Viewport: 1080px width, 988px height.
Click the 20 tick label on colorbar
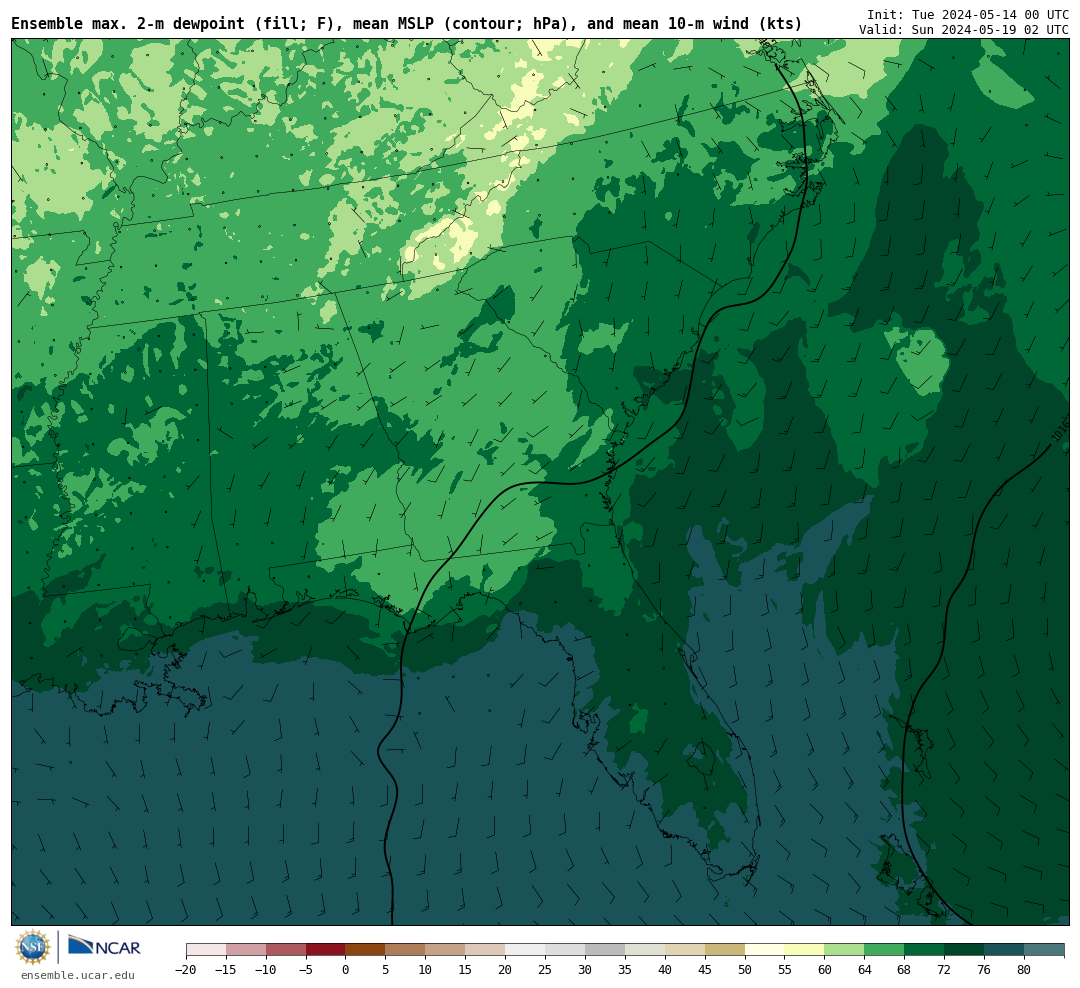point(506,969)
